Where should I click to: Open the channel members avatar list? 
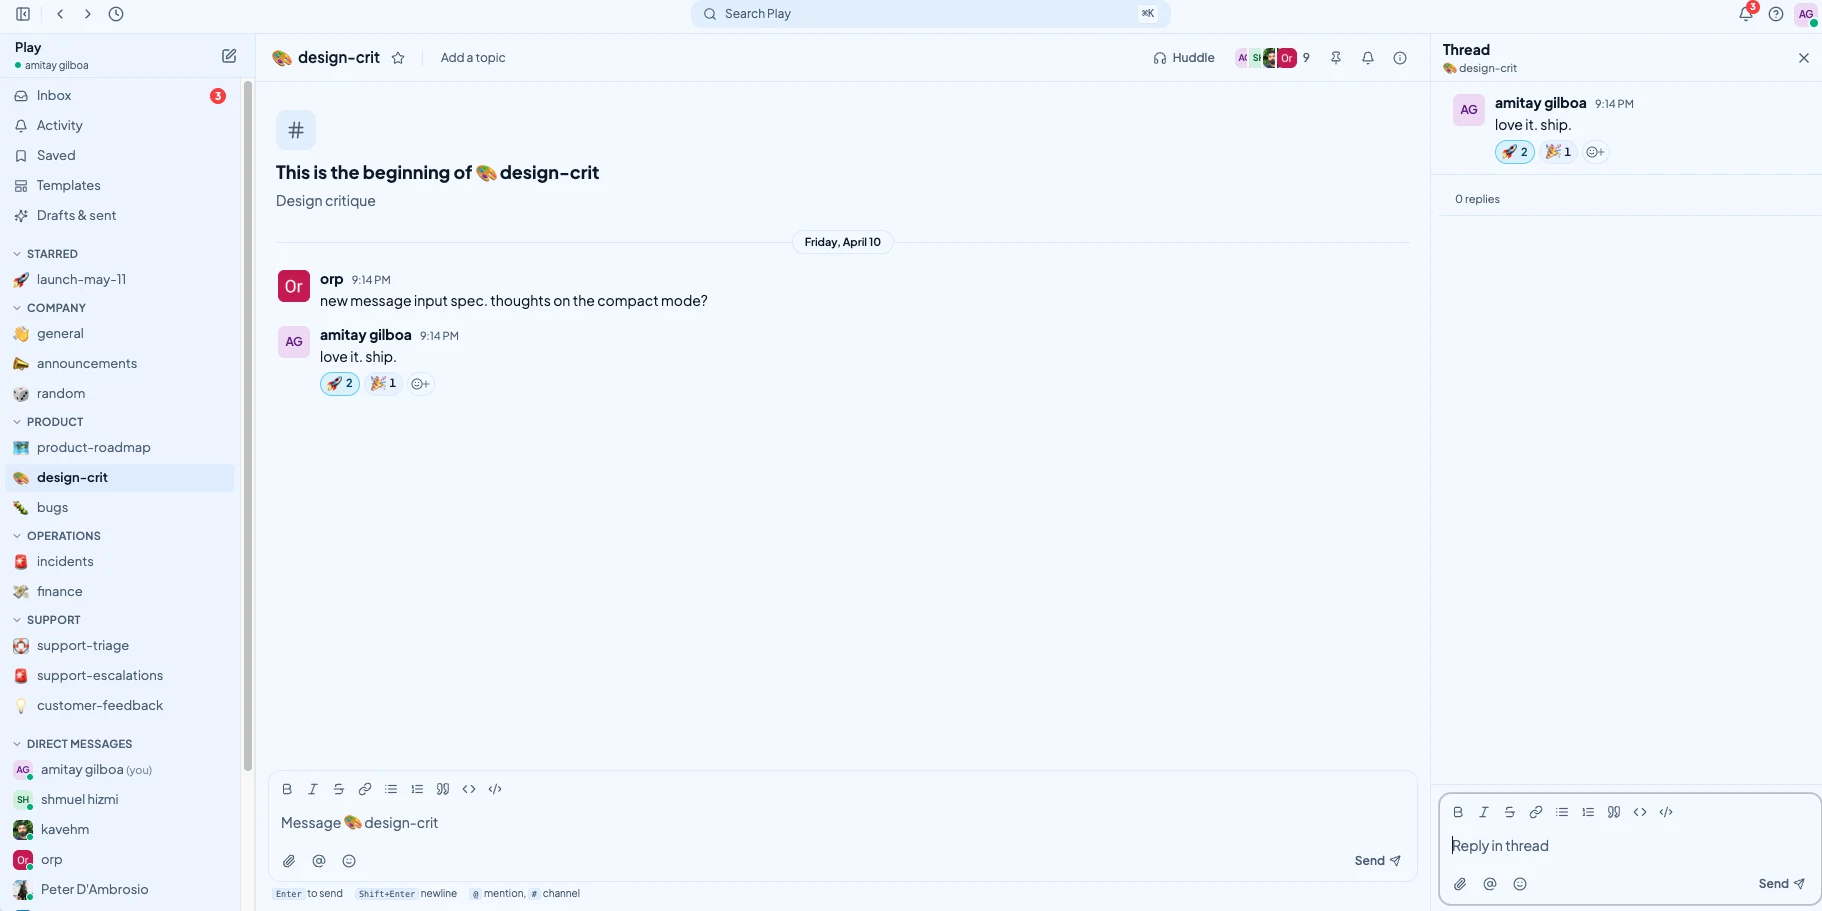click(1273, 58)
